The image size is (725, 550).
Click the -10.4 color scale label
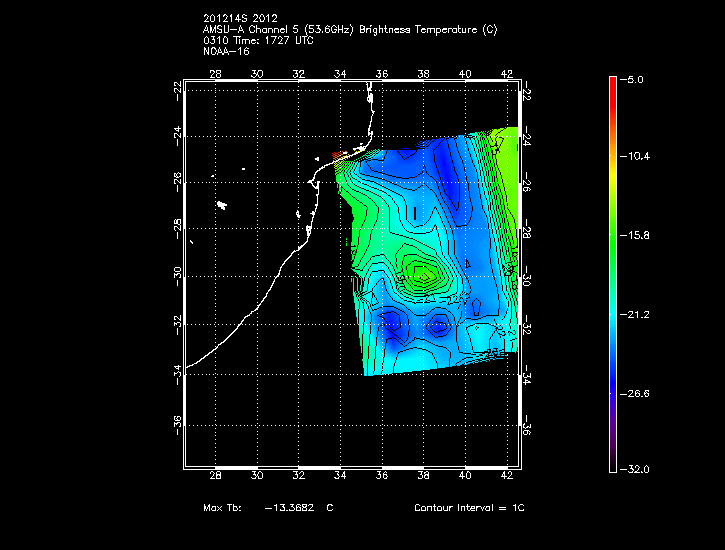pyautogui.click(x=638, y=157)
